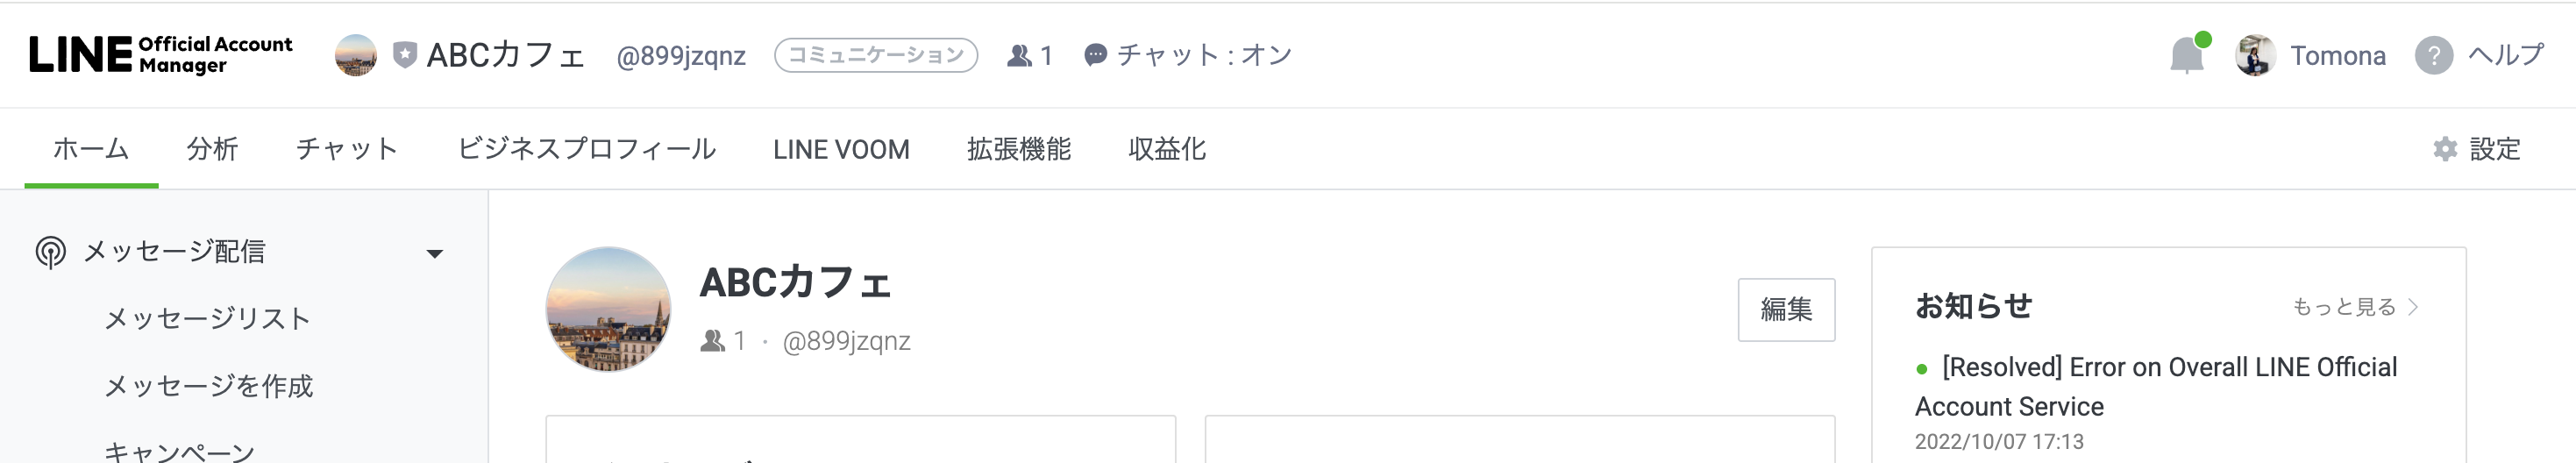Click the large ABCカフェ profile picture
This screenshot has width=2576, height=463.
[608, 310]
